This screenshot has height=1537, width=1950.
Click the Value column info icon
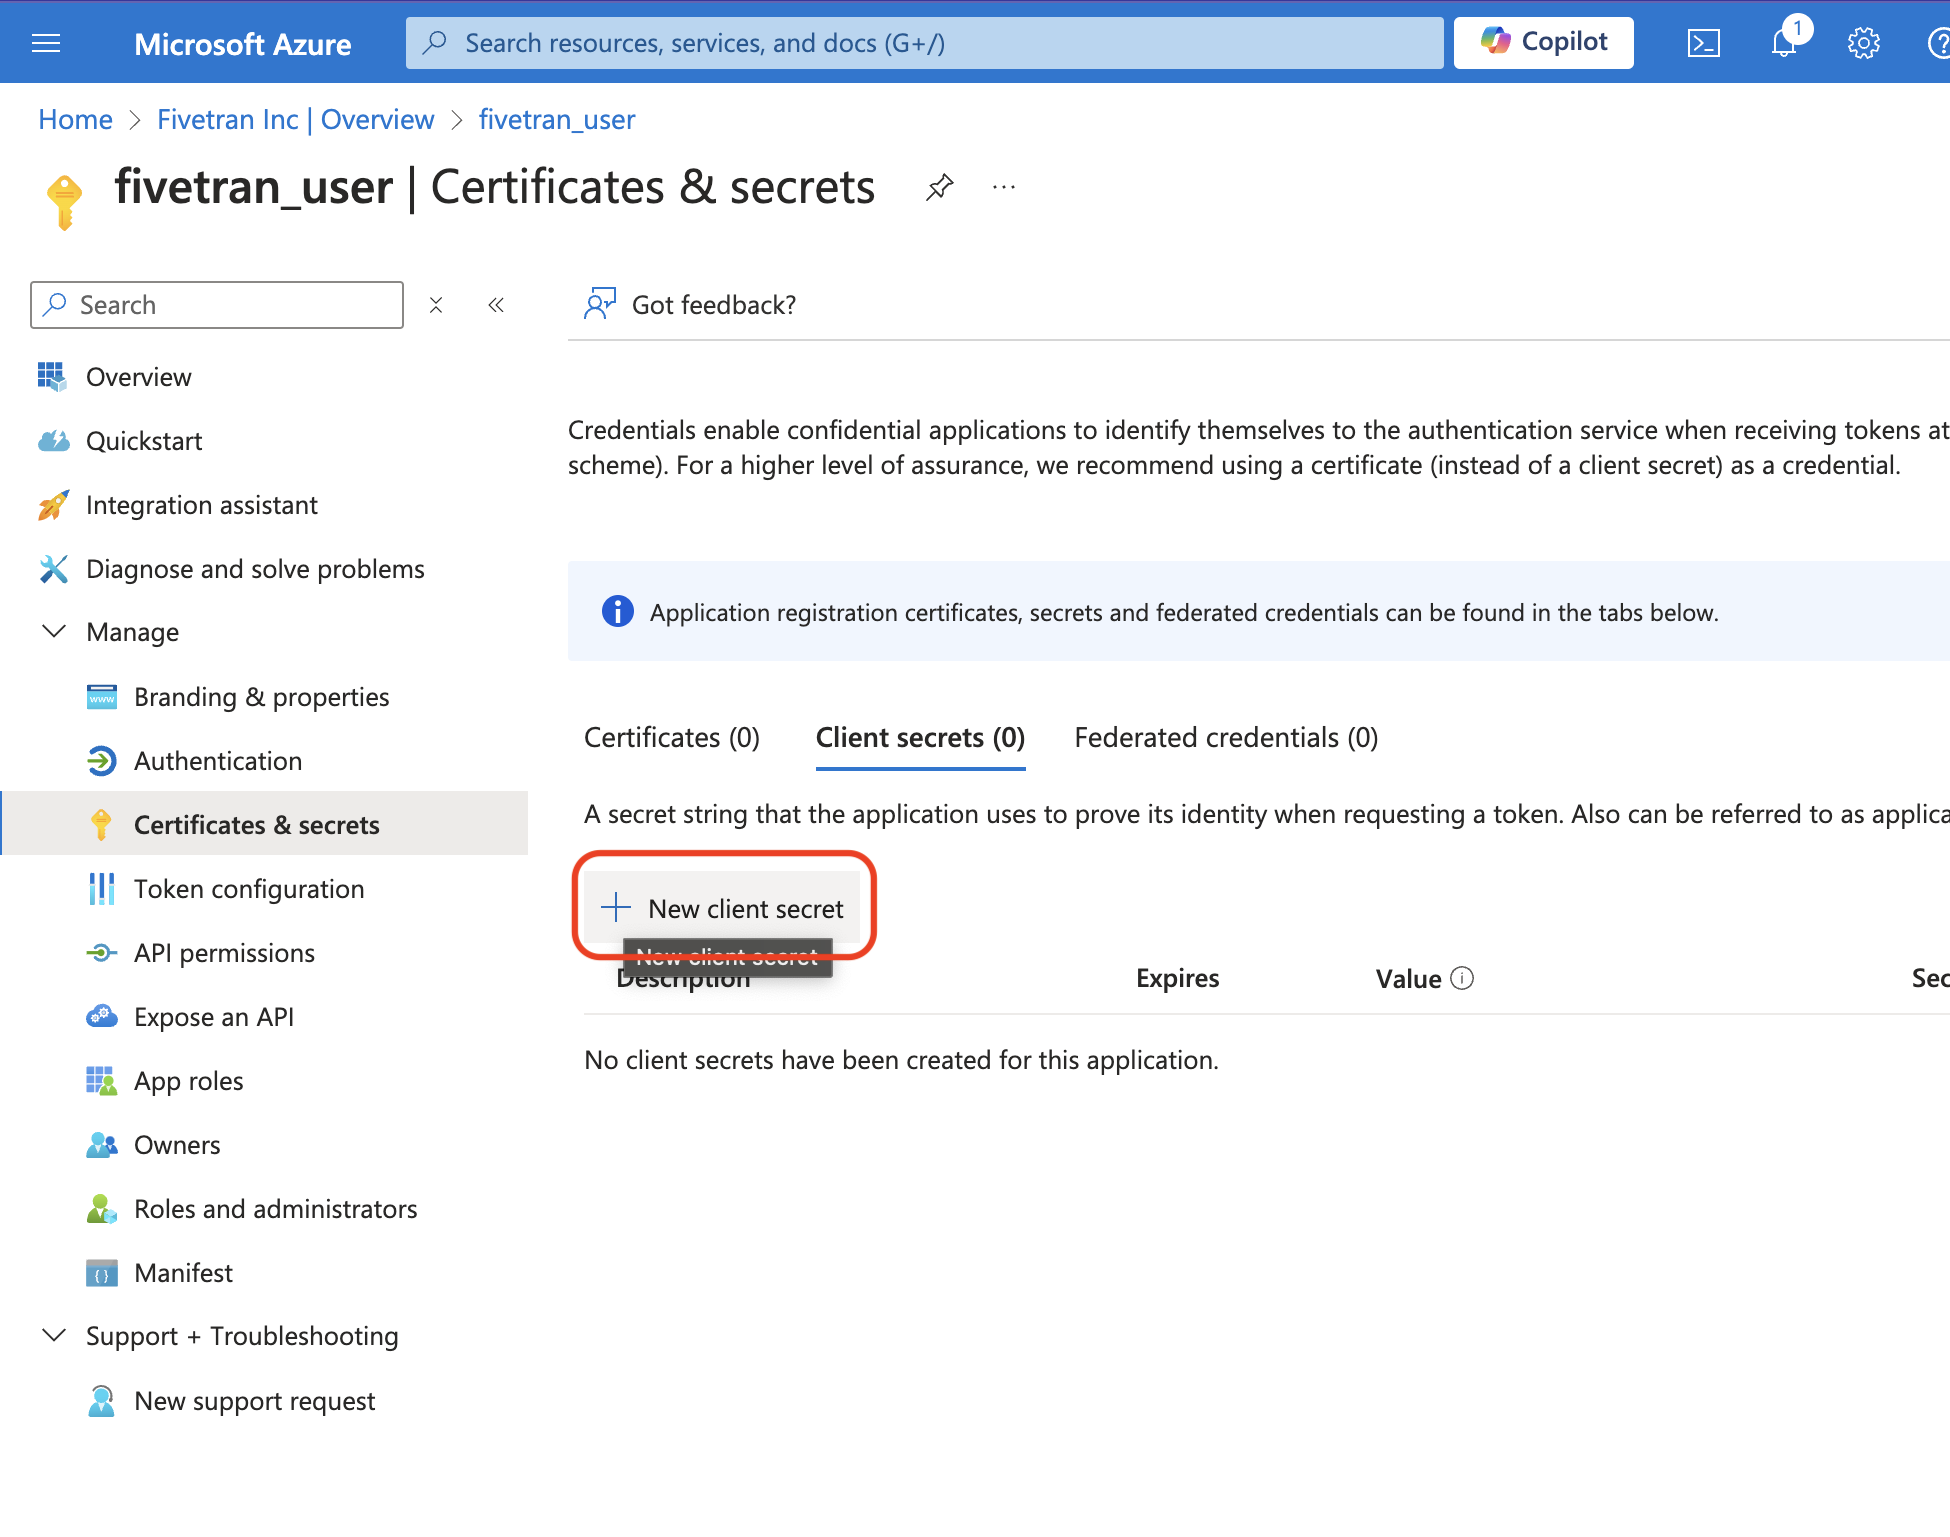point(1462,978)
